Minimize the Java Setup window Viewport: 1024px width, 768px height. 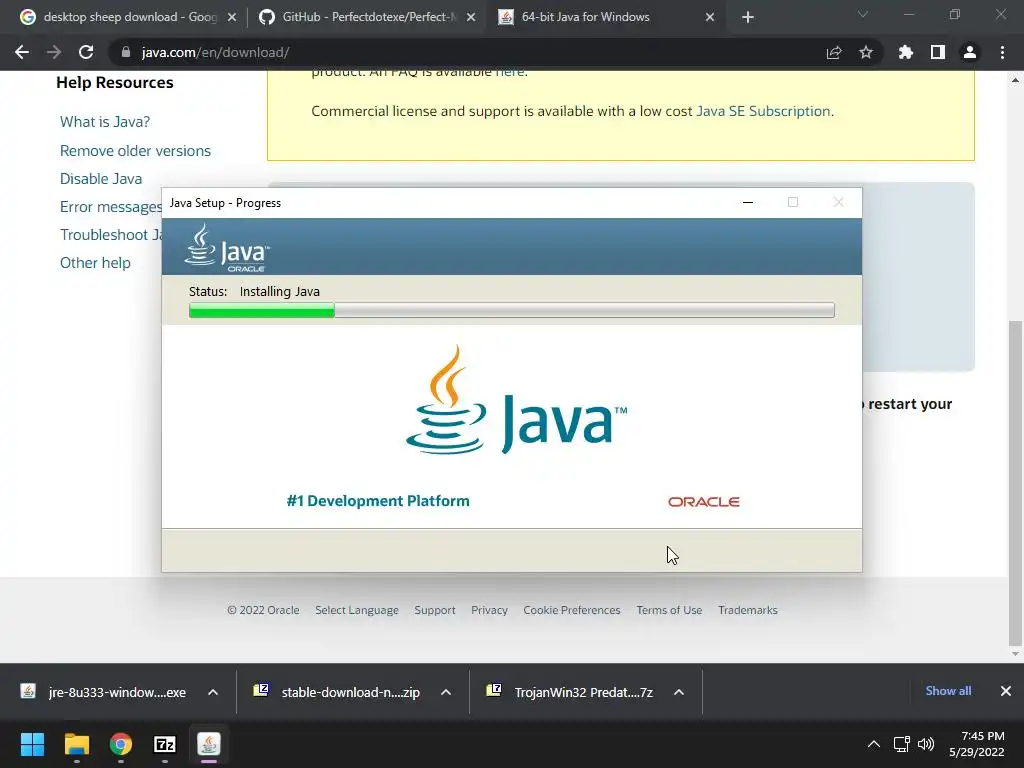tap(748, 202)
